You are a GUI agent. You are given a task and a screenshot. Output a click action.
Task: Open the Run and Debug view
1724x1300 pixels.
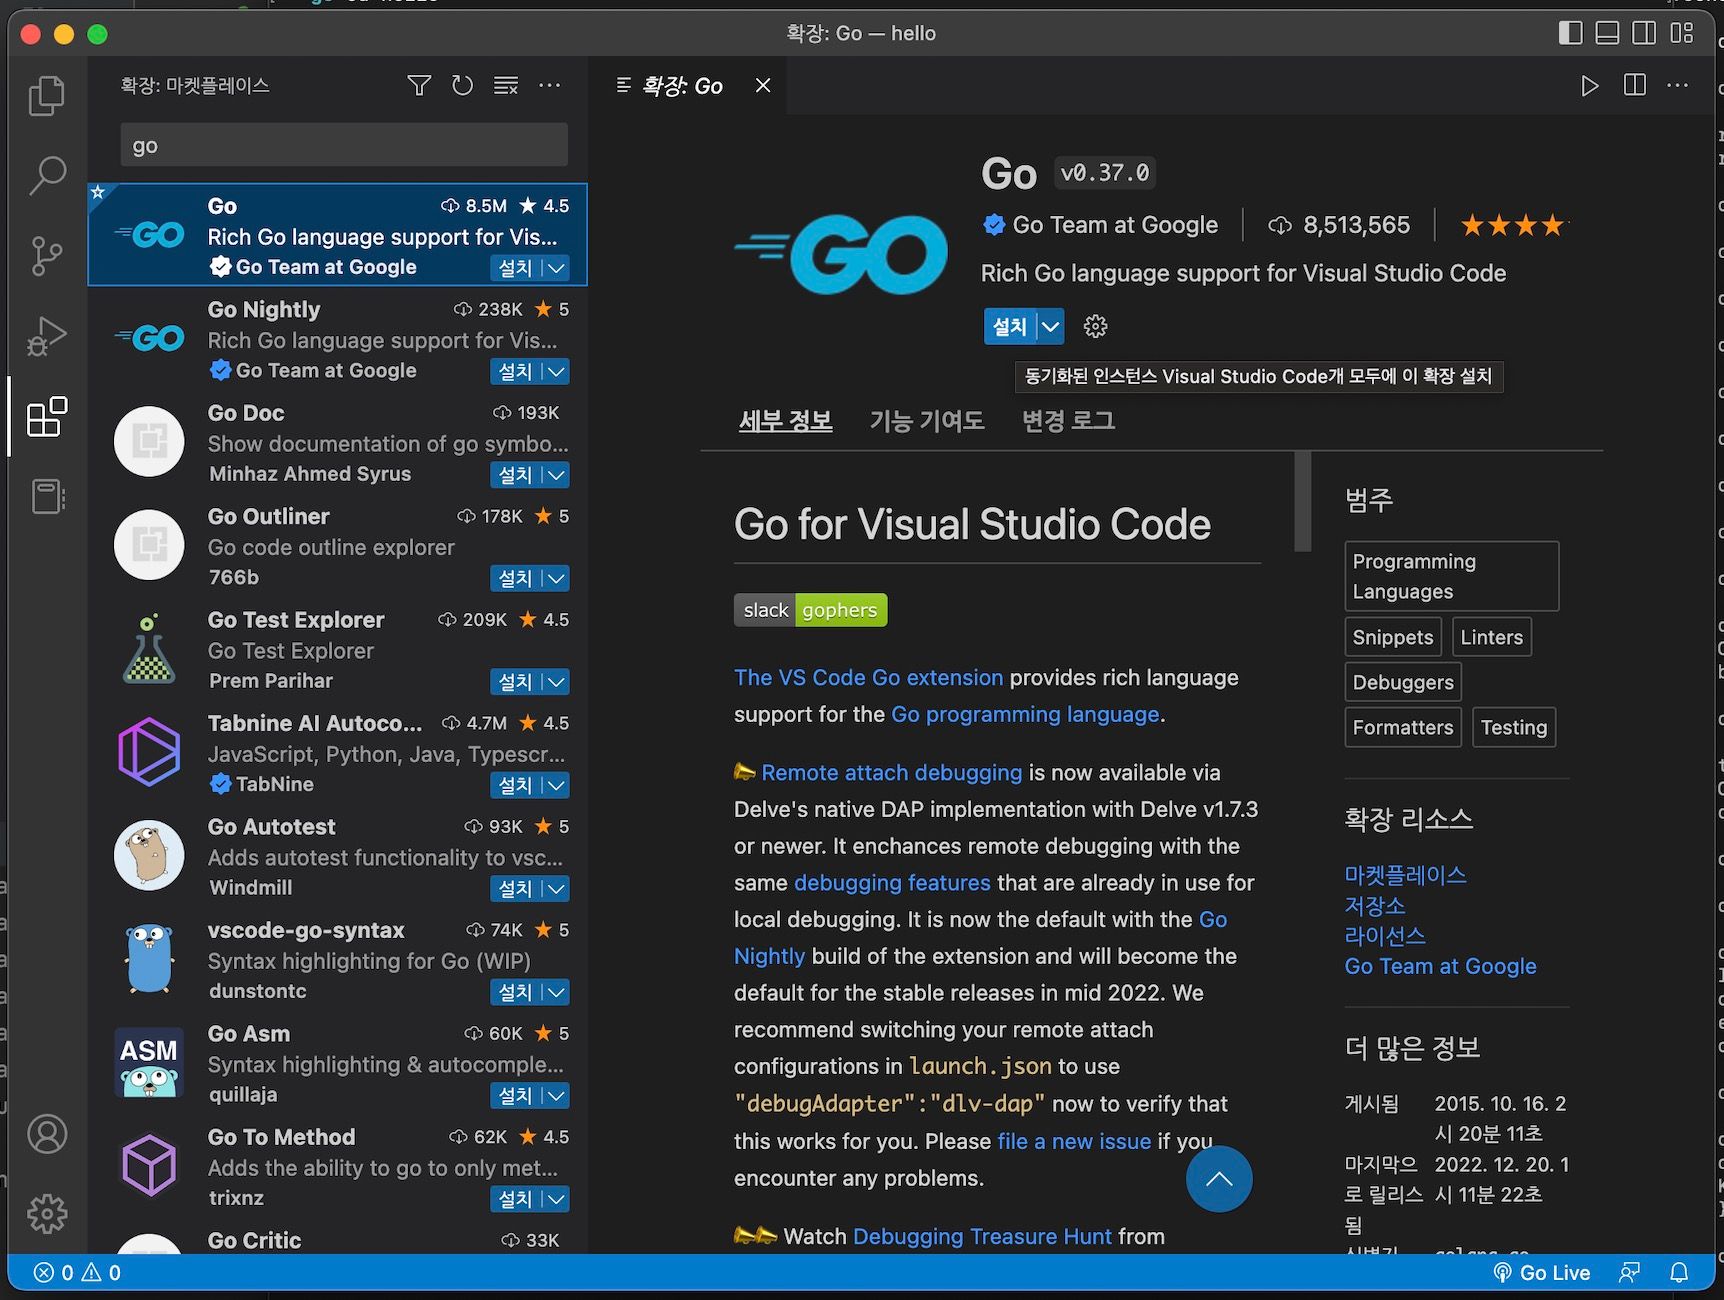pos(46,336)
